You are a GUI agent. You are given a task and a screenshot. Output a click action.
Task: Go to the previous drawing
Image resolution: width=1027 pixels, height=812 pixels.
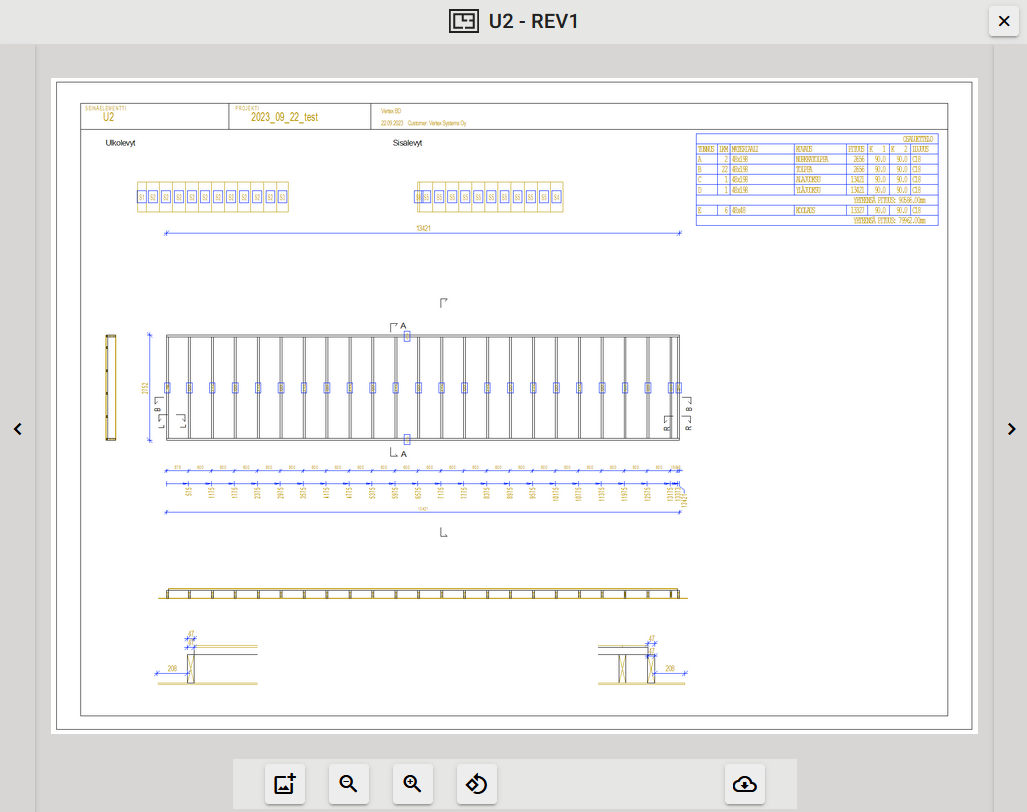coord(17,429)
